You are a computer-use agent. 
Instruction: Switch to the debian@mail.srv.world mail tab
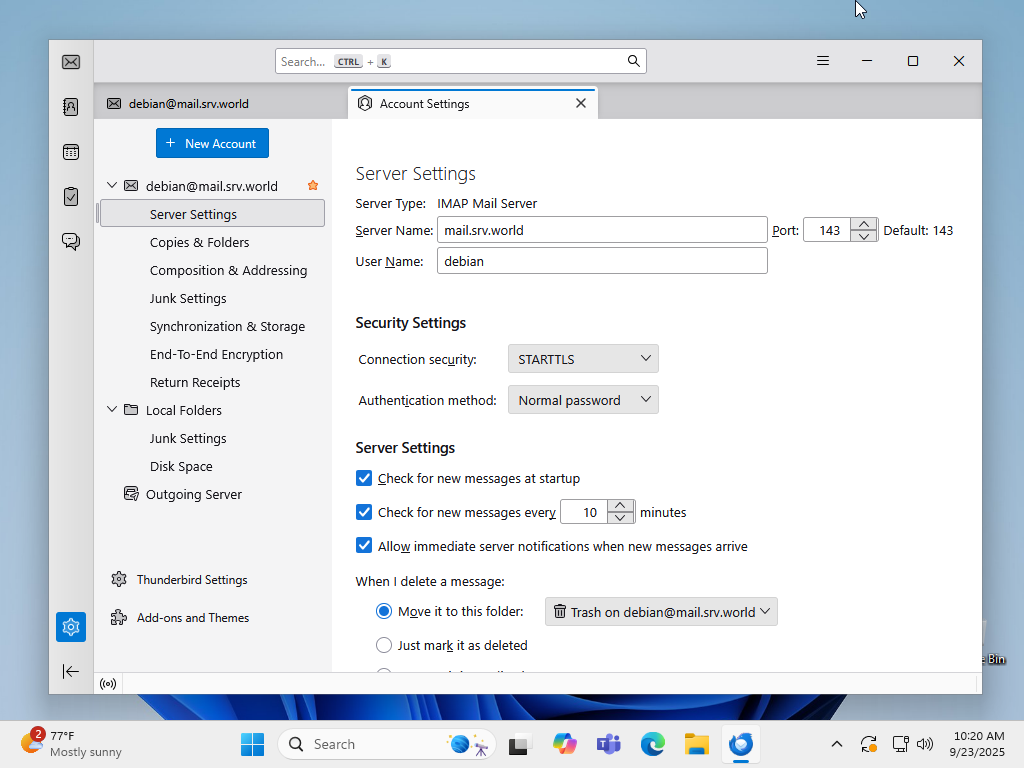pyautogui.click(x=221, y=104)
